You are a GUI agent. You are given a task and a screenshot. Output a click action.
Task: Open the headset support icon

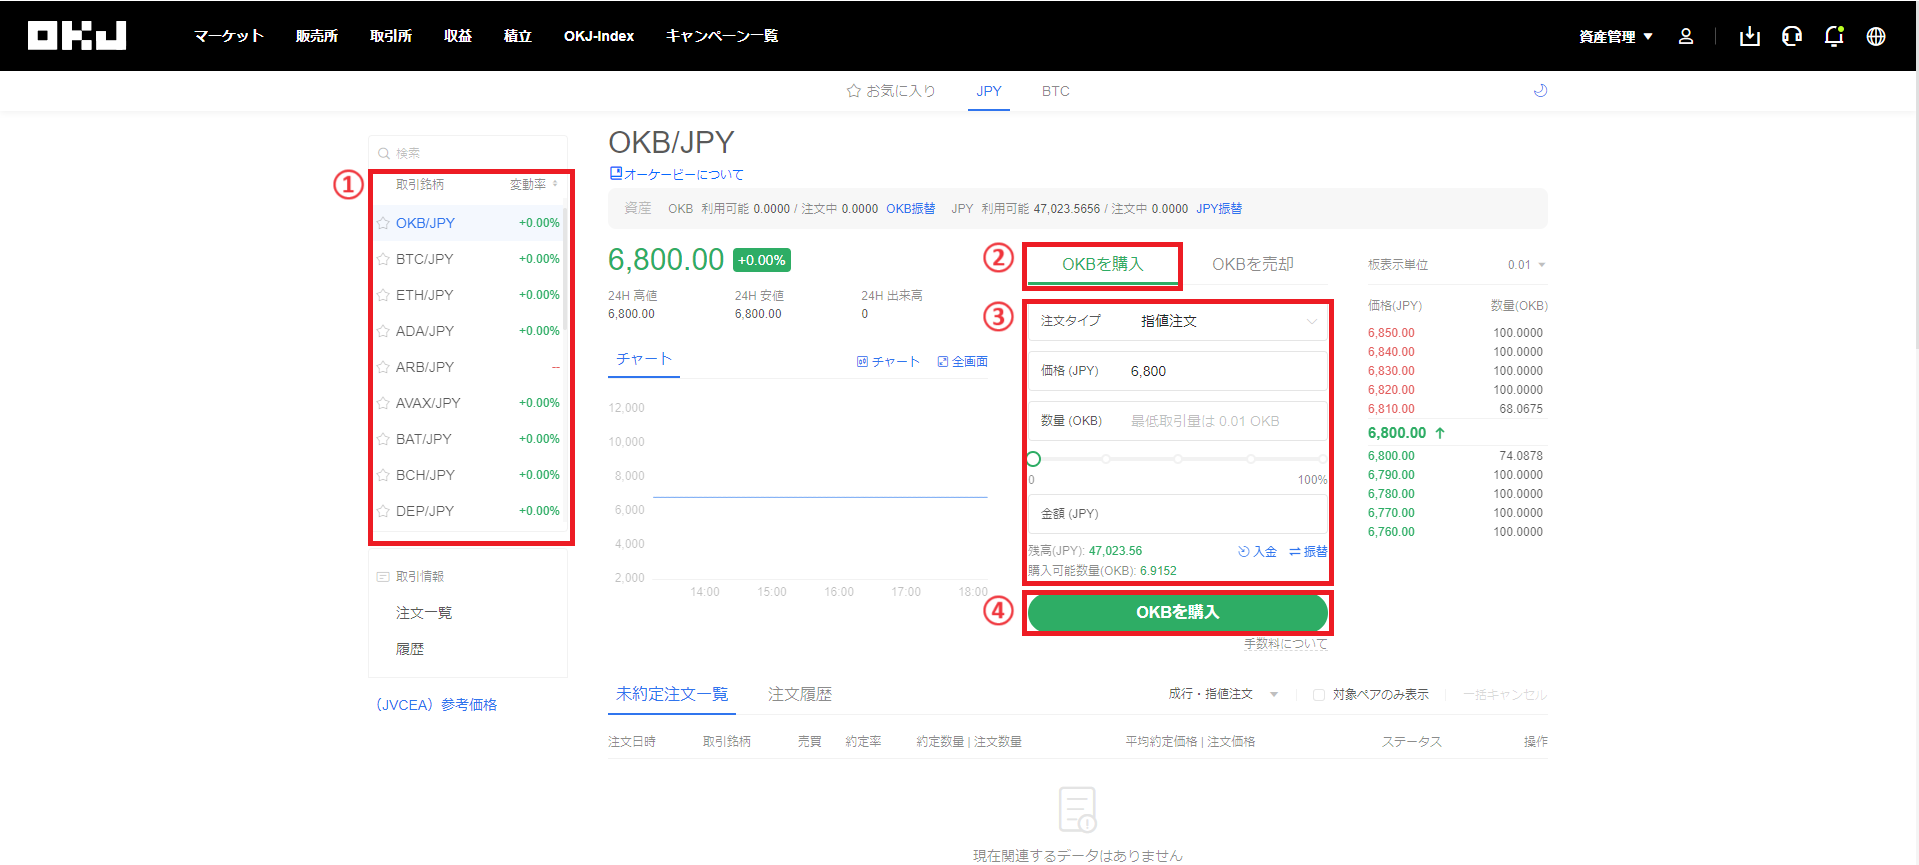point(1792,36)
